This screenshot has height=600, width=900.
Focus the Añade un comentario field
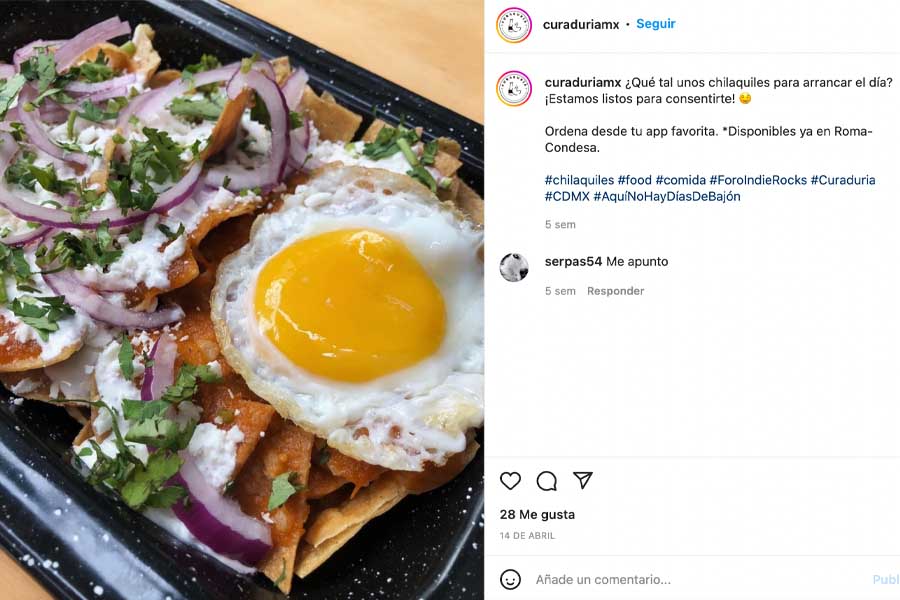pyautogui.click(x=700, y=579)
